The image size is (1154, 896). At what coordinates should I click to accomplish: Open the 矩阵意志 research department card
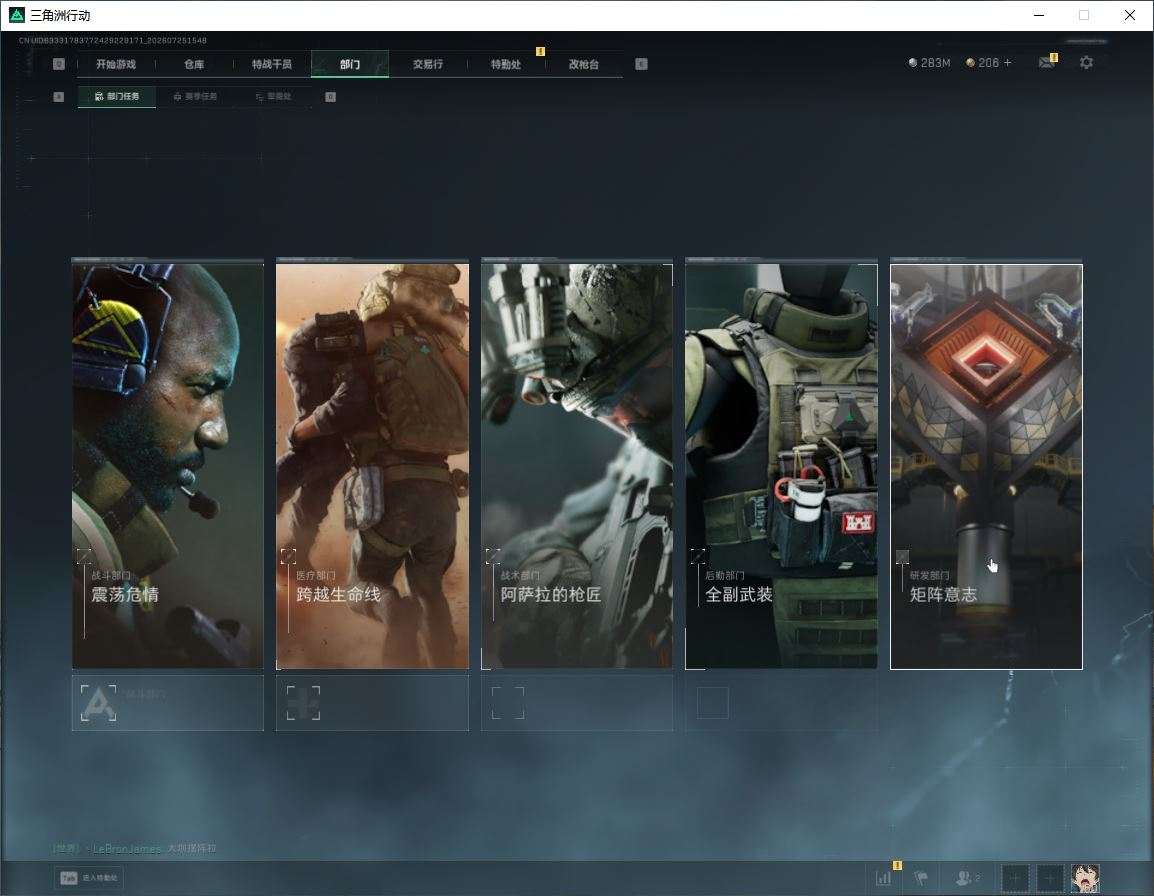coord(986,465)
